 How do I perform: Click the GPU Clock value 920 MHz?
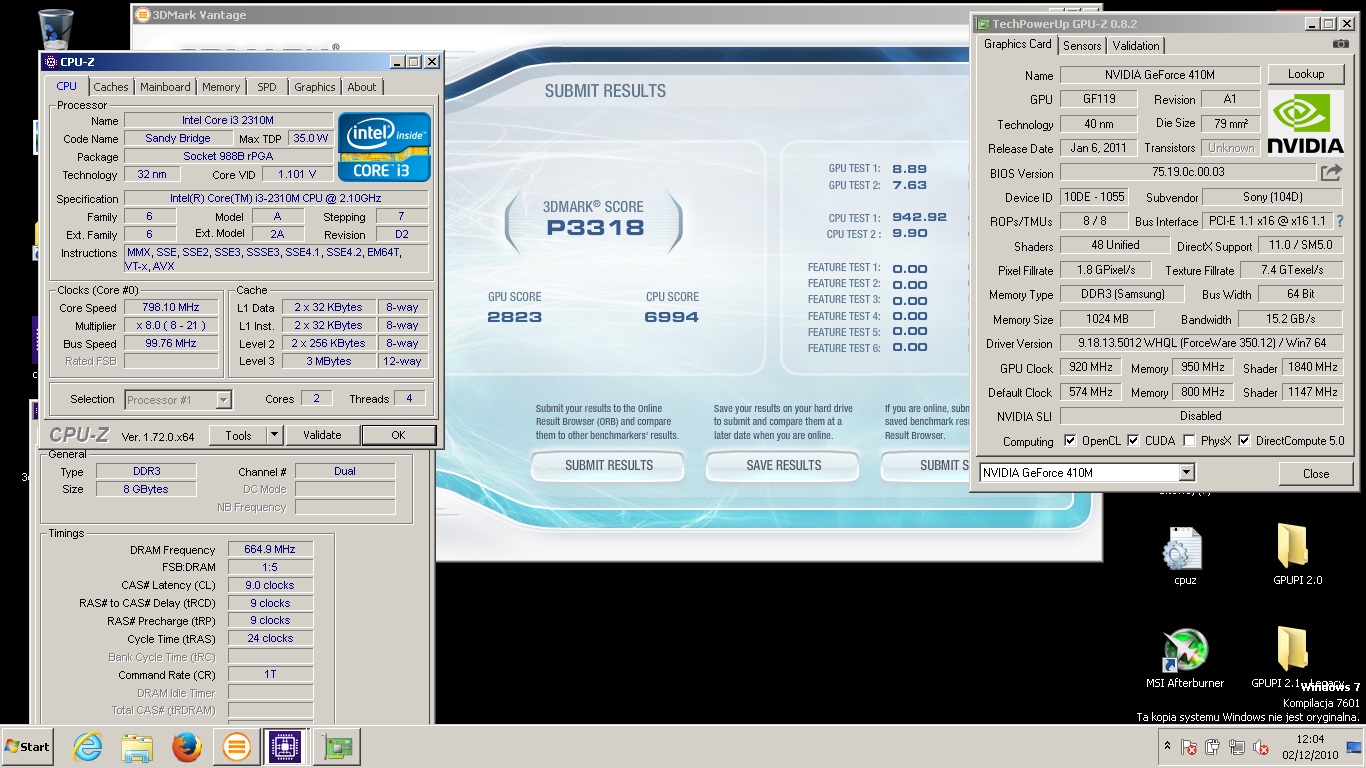[1091, 367]
